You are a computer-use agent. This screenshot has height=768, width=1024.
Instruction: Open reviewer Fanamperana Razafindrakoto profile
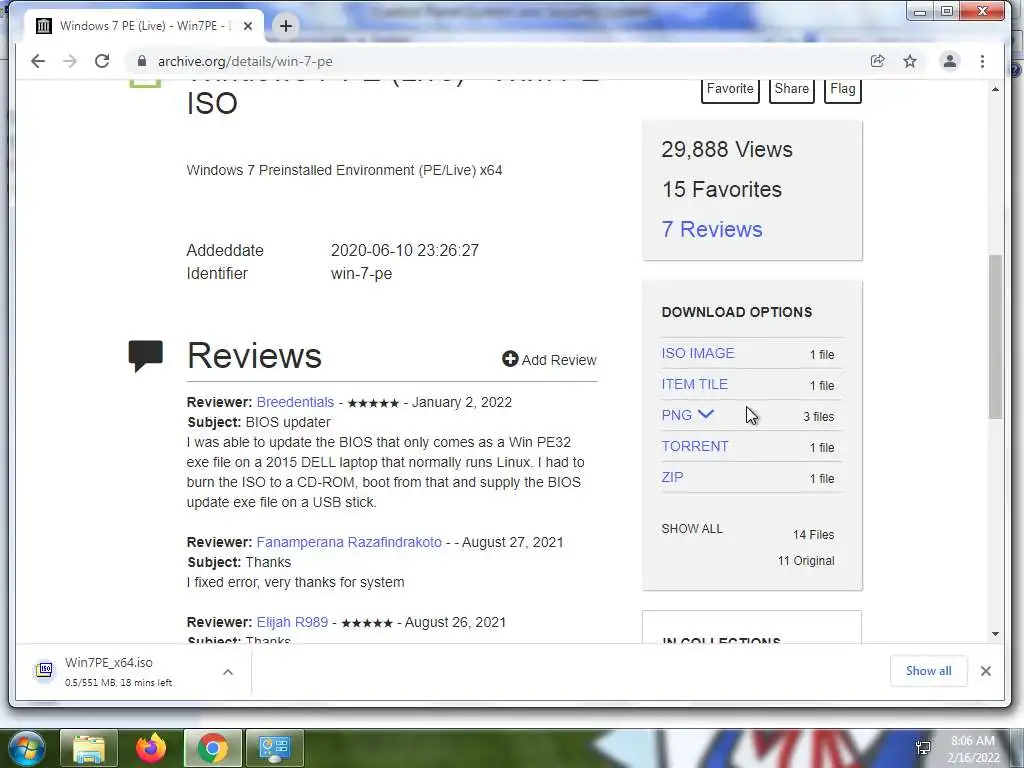349,542
